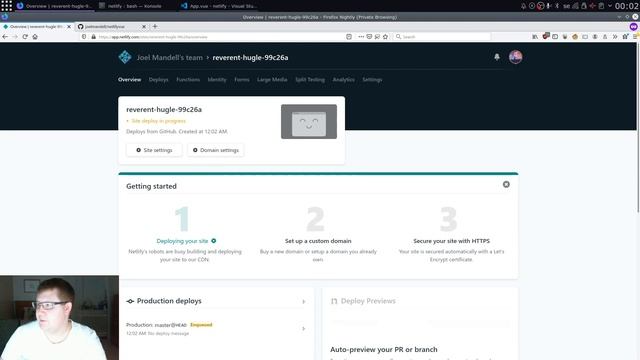Open the notifications bell in Netlify header
The image size is (640, 360).
[x=497, y=57]
